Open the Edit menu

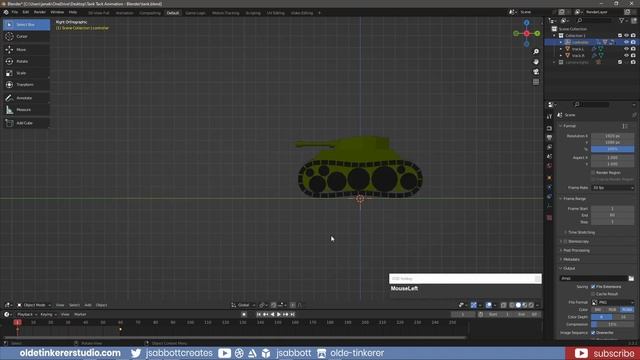click(x=26, y=12)
